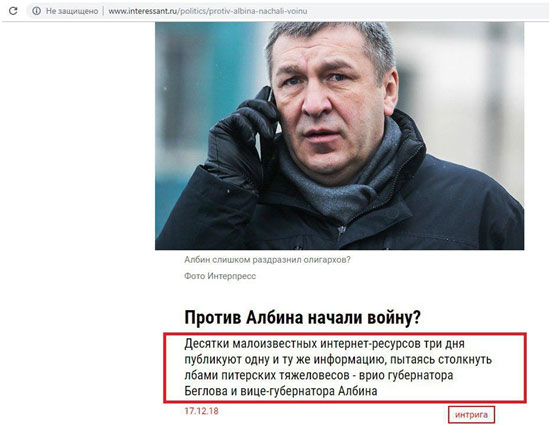Viewport: 551px width, 436px height.
Task: Open the 'интрига' tag button
Action: 471,415
